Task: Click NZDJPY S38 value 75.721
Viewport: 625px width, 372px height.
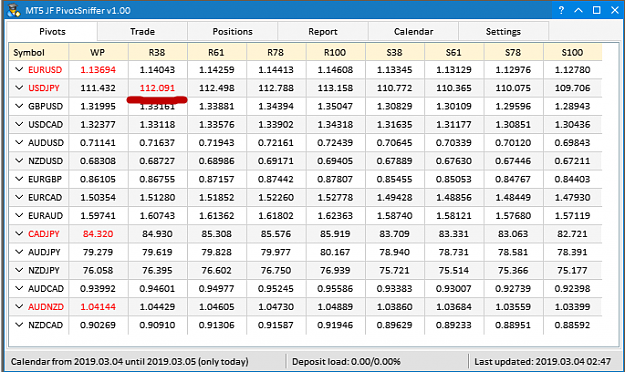Action: pyautogui.click(x=395, y=270)
